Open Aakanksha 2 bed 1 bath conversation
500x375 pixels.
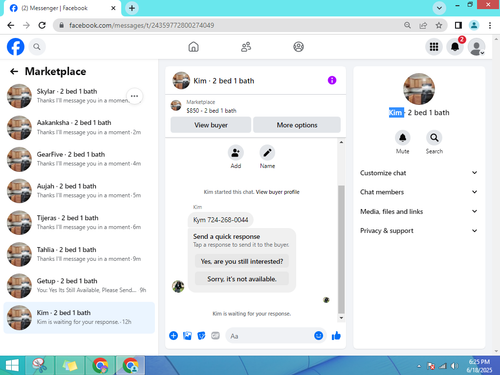(x=79, y=128)
